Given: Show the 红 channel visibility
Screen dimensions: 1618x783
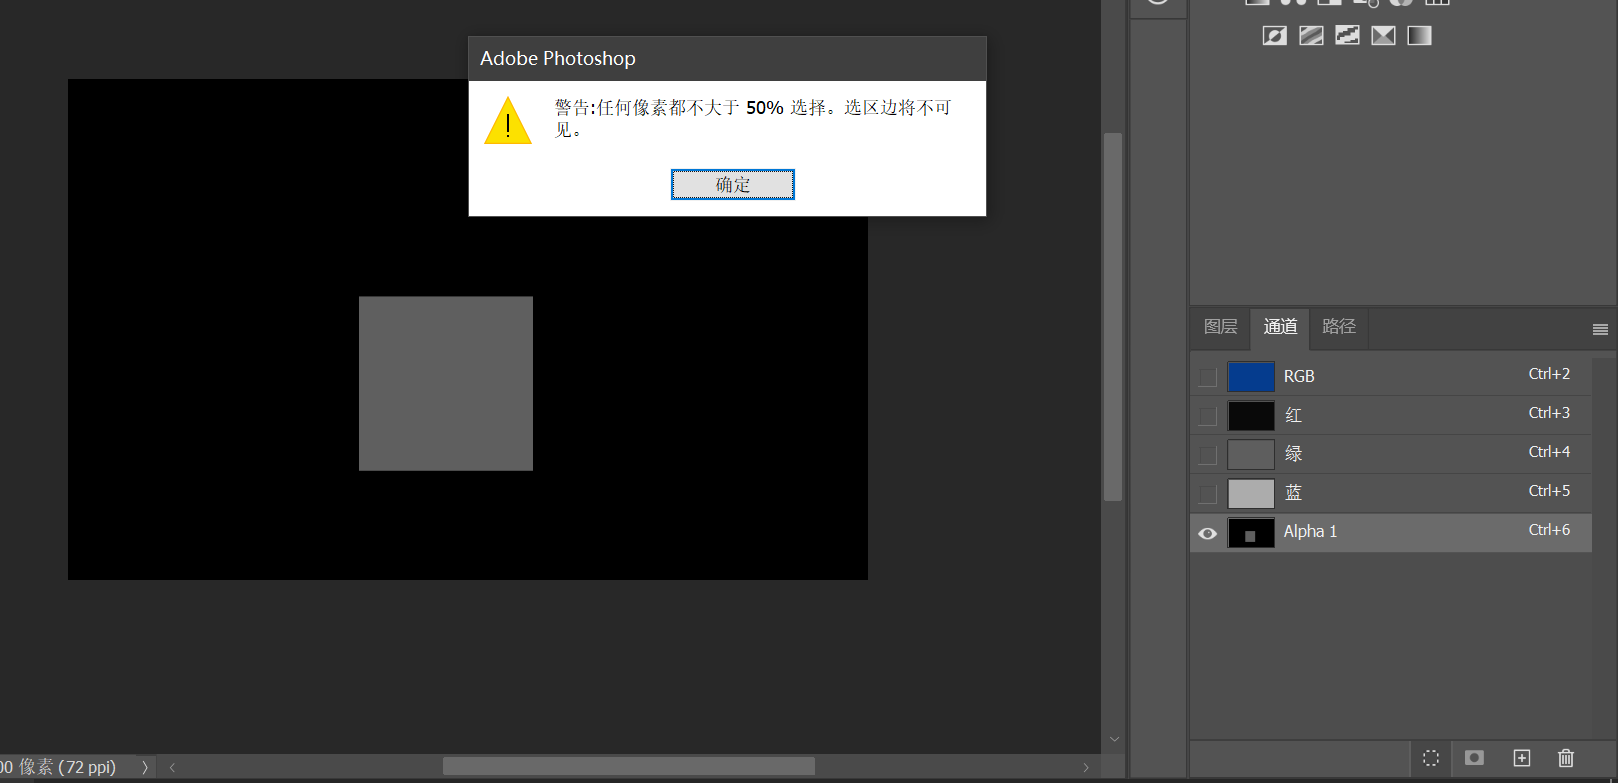Looking at the screenshot, I should tap(1208, 416).
